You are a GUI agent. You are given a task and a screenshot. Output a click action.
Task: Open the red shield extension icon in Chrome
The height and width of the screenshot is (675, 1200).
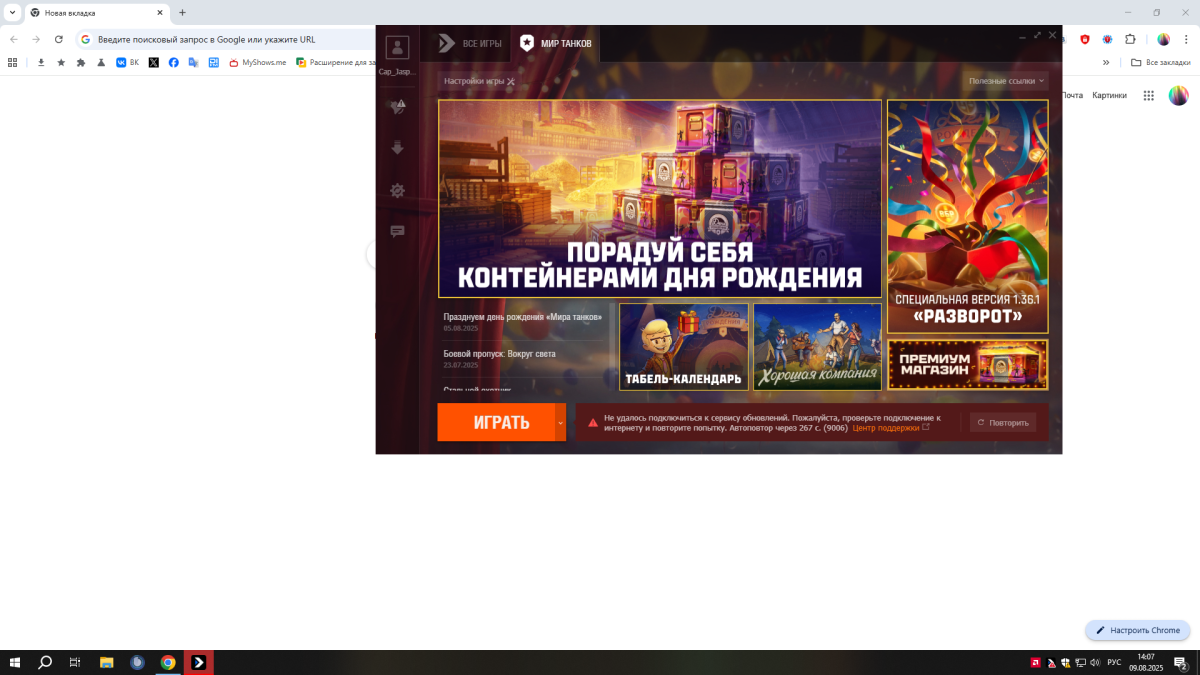pyautogui.click(x=1086, y=39)
